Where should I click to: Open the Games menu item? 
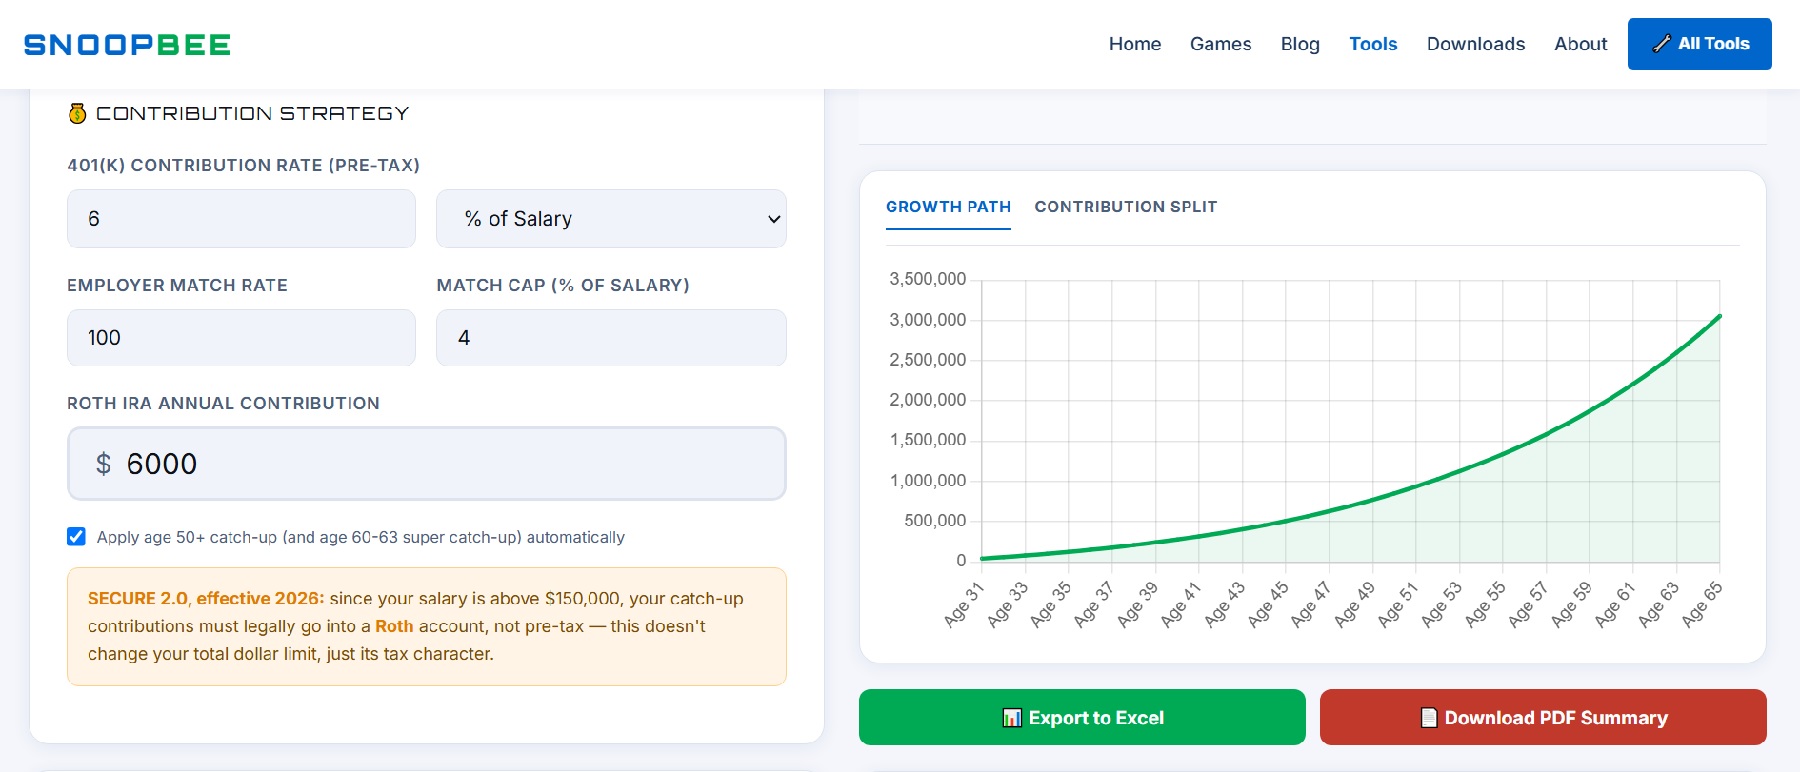click(x=1220, y=44)
